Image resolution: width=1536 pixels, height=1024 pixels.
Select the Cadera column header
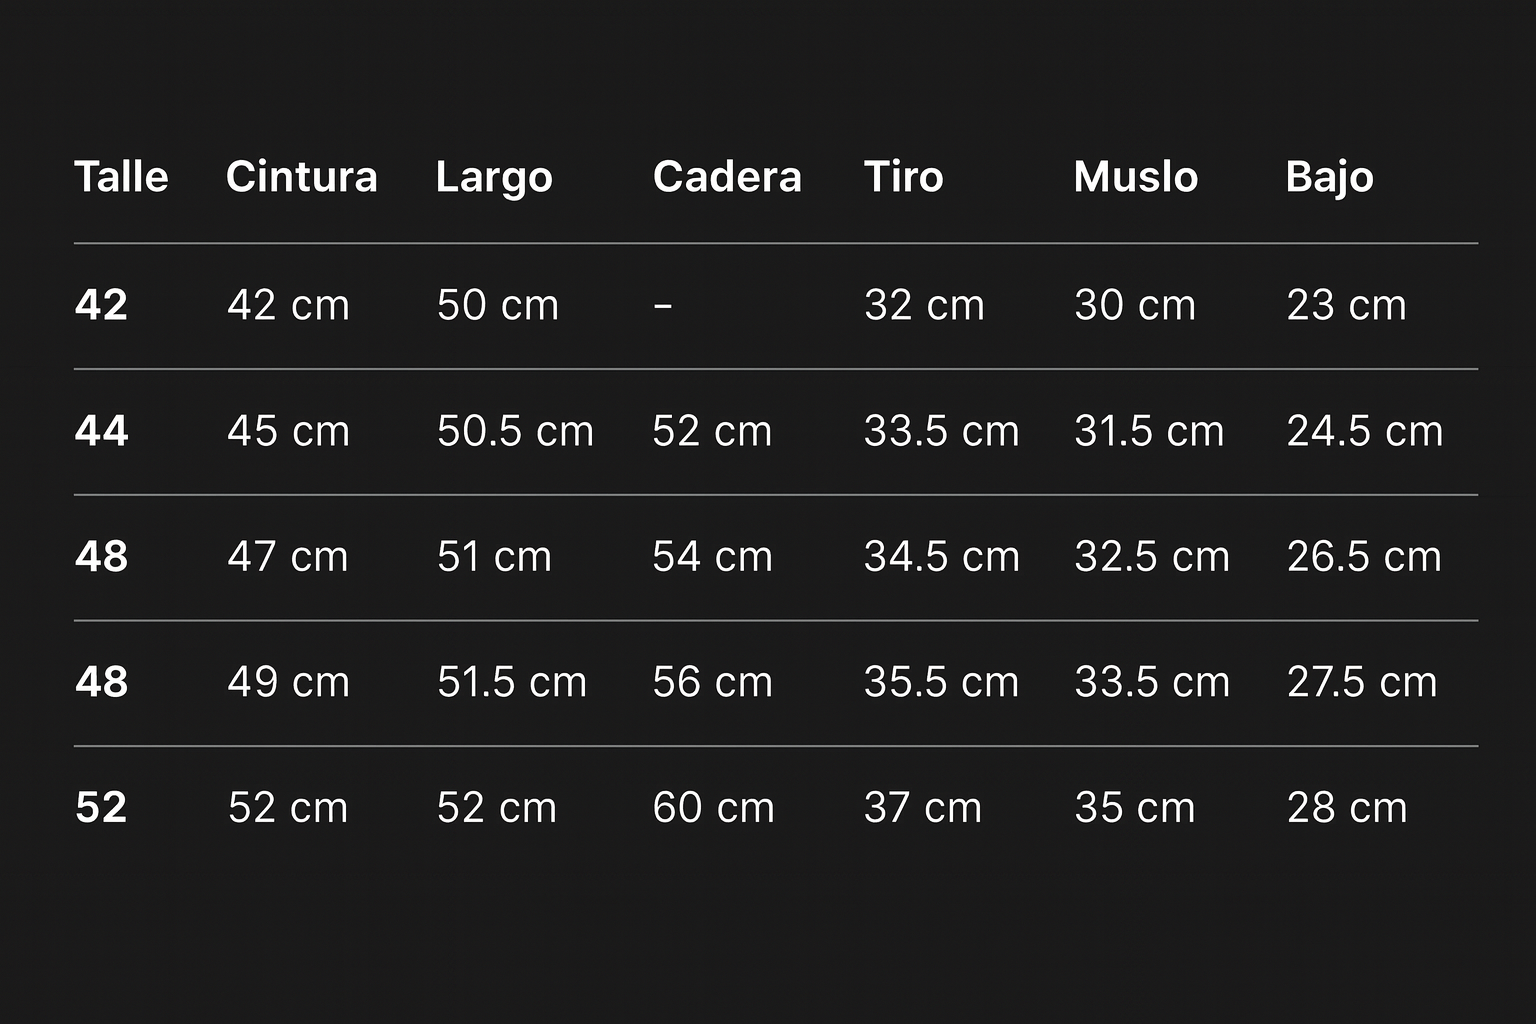[x=727, y=177]
